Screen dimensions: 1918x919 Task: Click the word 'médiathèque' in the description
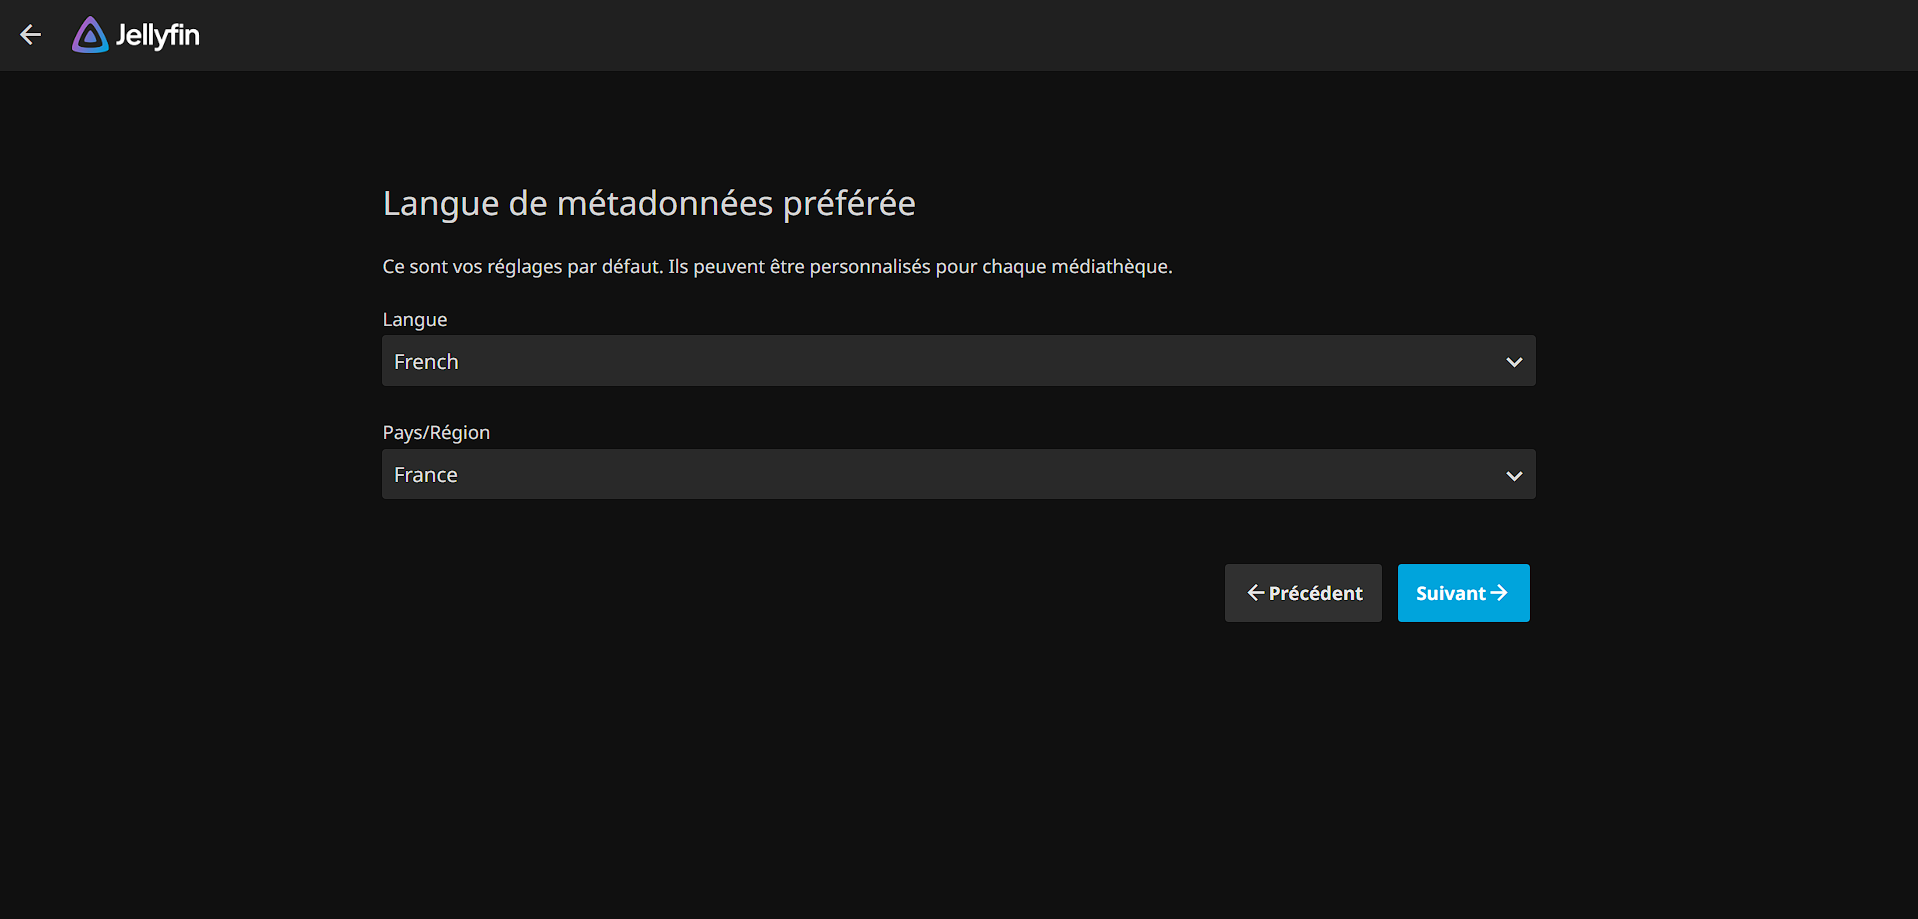point(1109,267)
